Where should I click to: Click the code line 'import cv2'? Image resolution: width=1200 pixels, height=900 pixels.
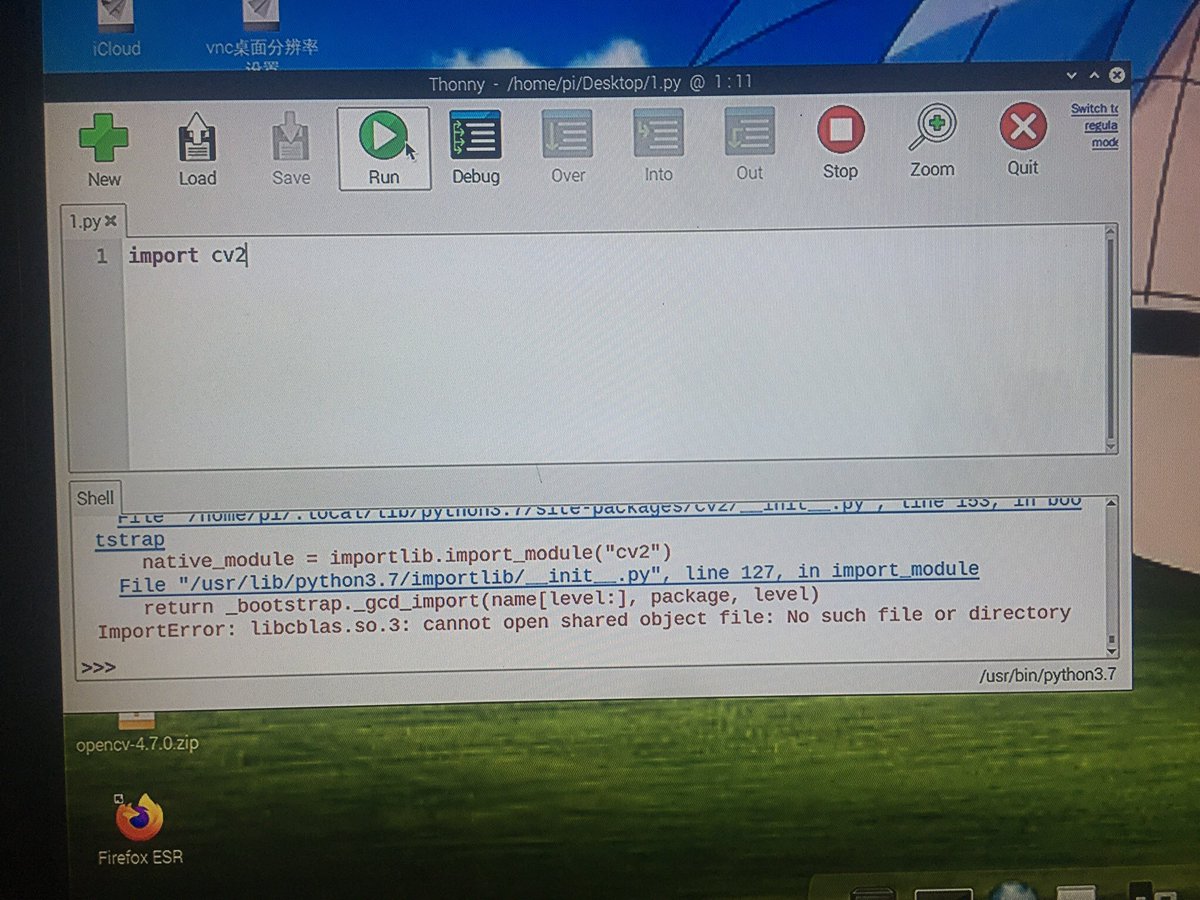click(x=187, y=256)
